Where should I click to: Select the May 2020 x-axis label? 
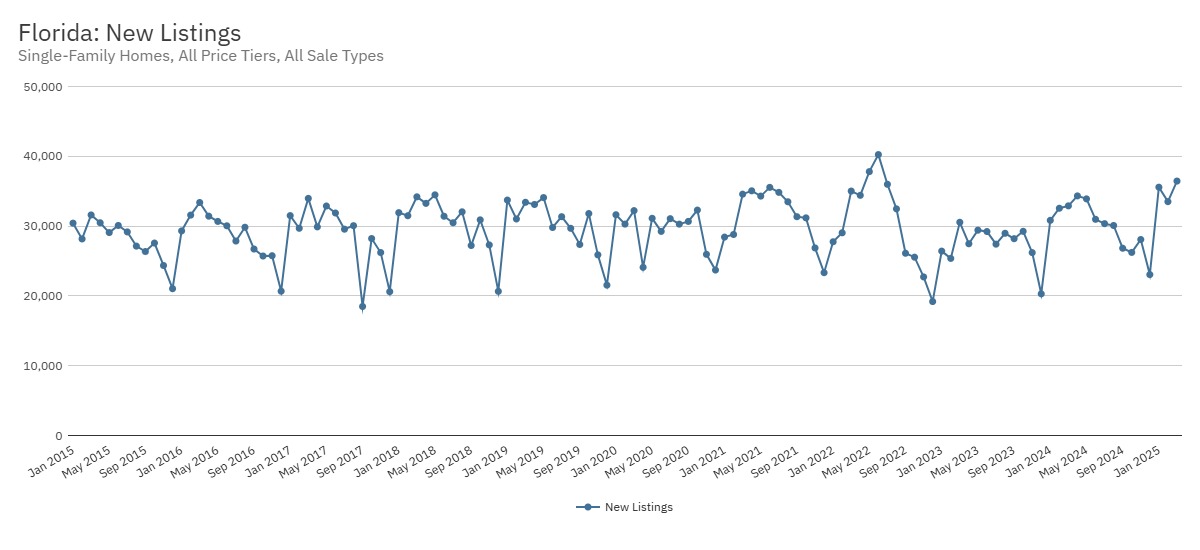[627, 460]
